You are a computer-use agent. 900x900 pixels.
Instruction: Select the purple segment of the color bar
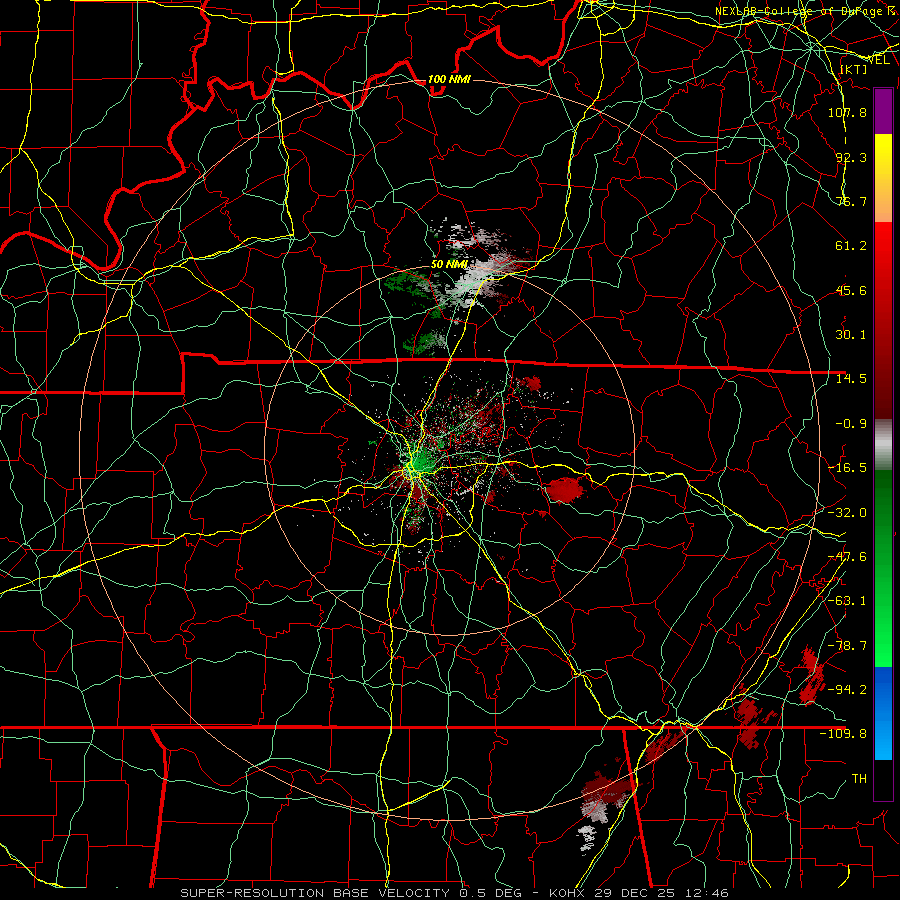point(883,111)
